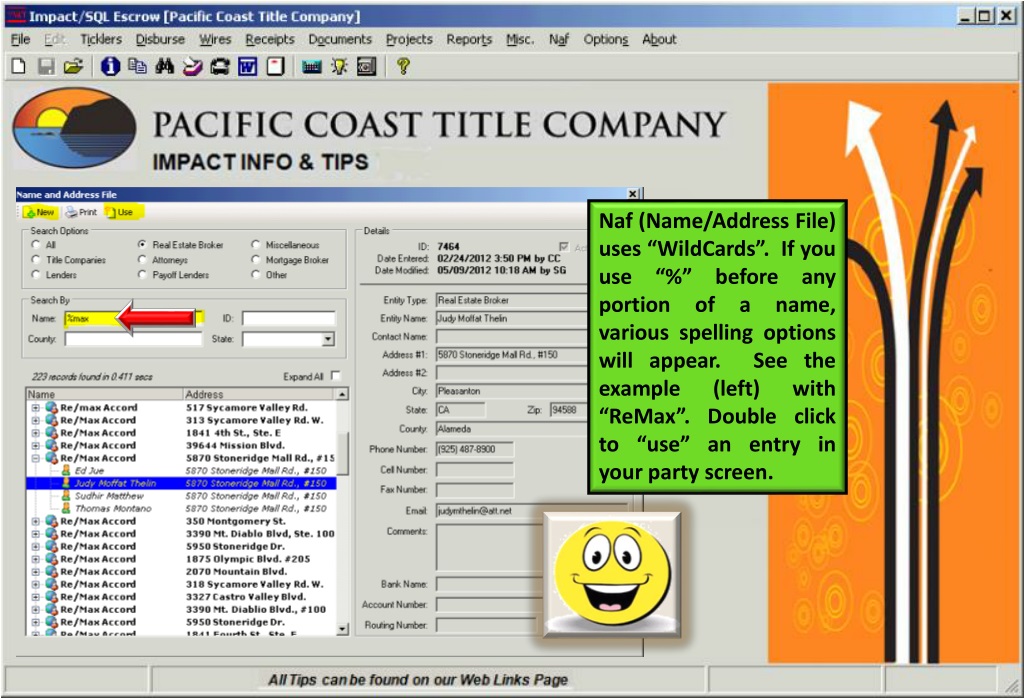Expand the row at 313 Sycamore Valley Rd. W.
This screenshot has width=1024, height=698.
(35, 420)
